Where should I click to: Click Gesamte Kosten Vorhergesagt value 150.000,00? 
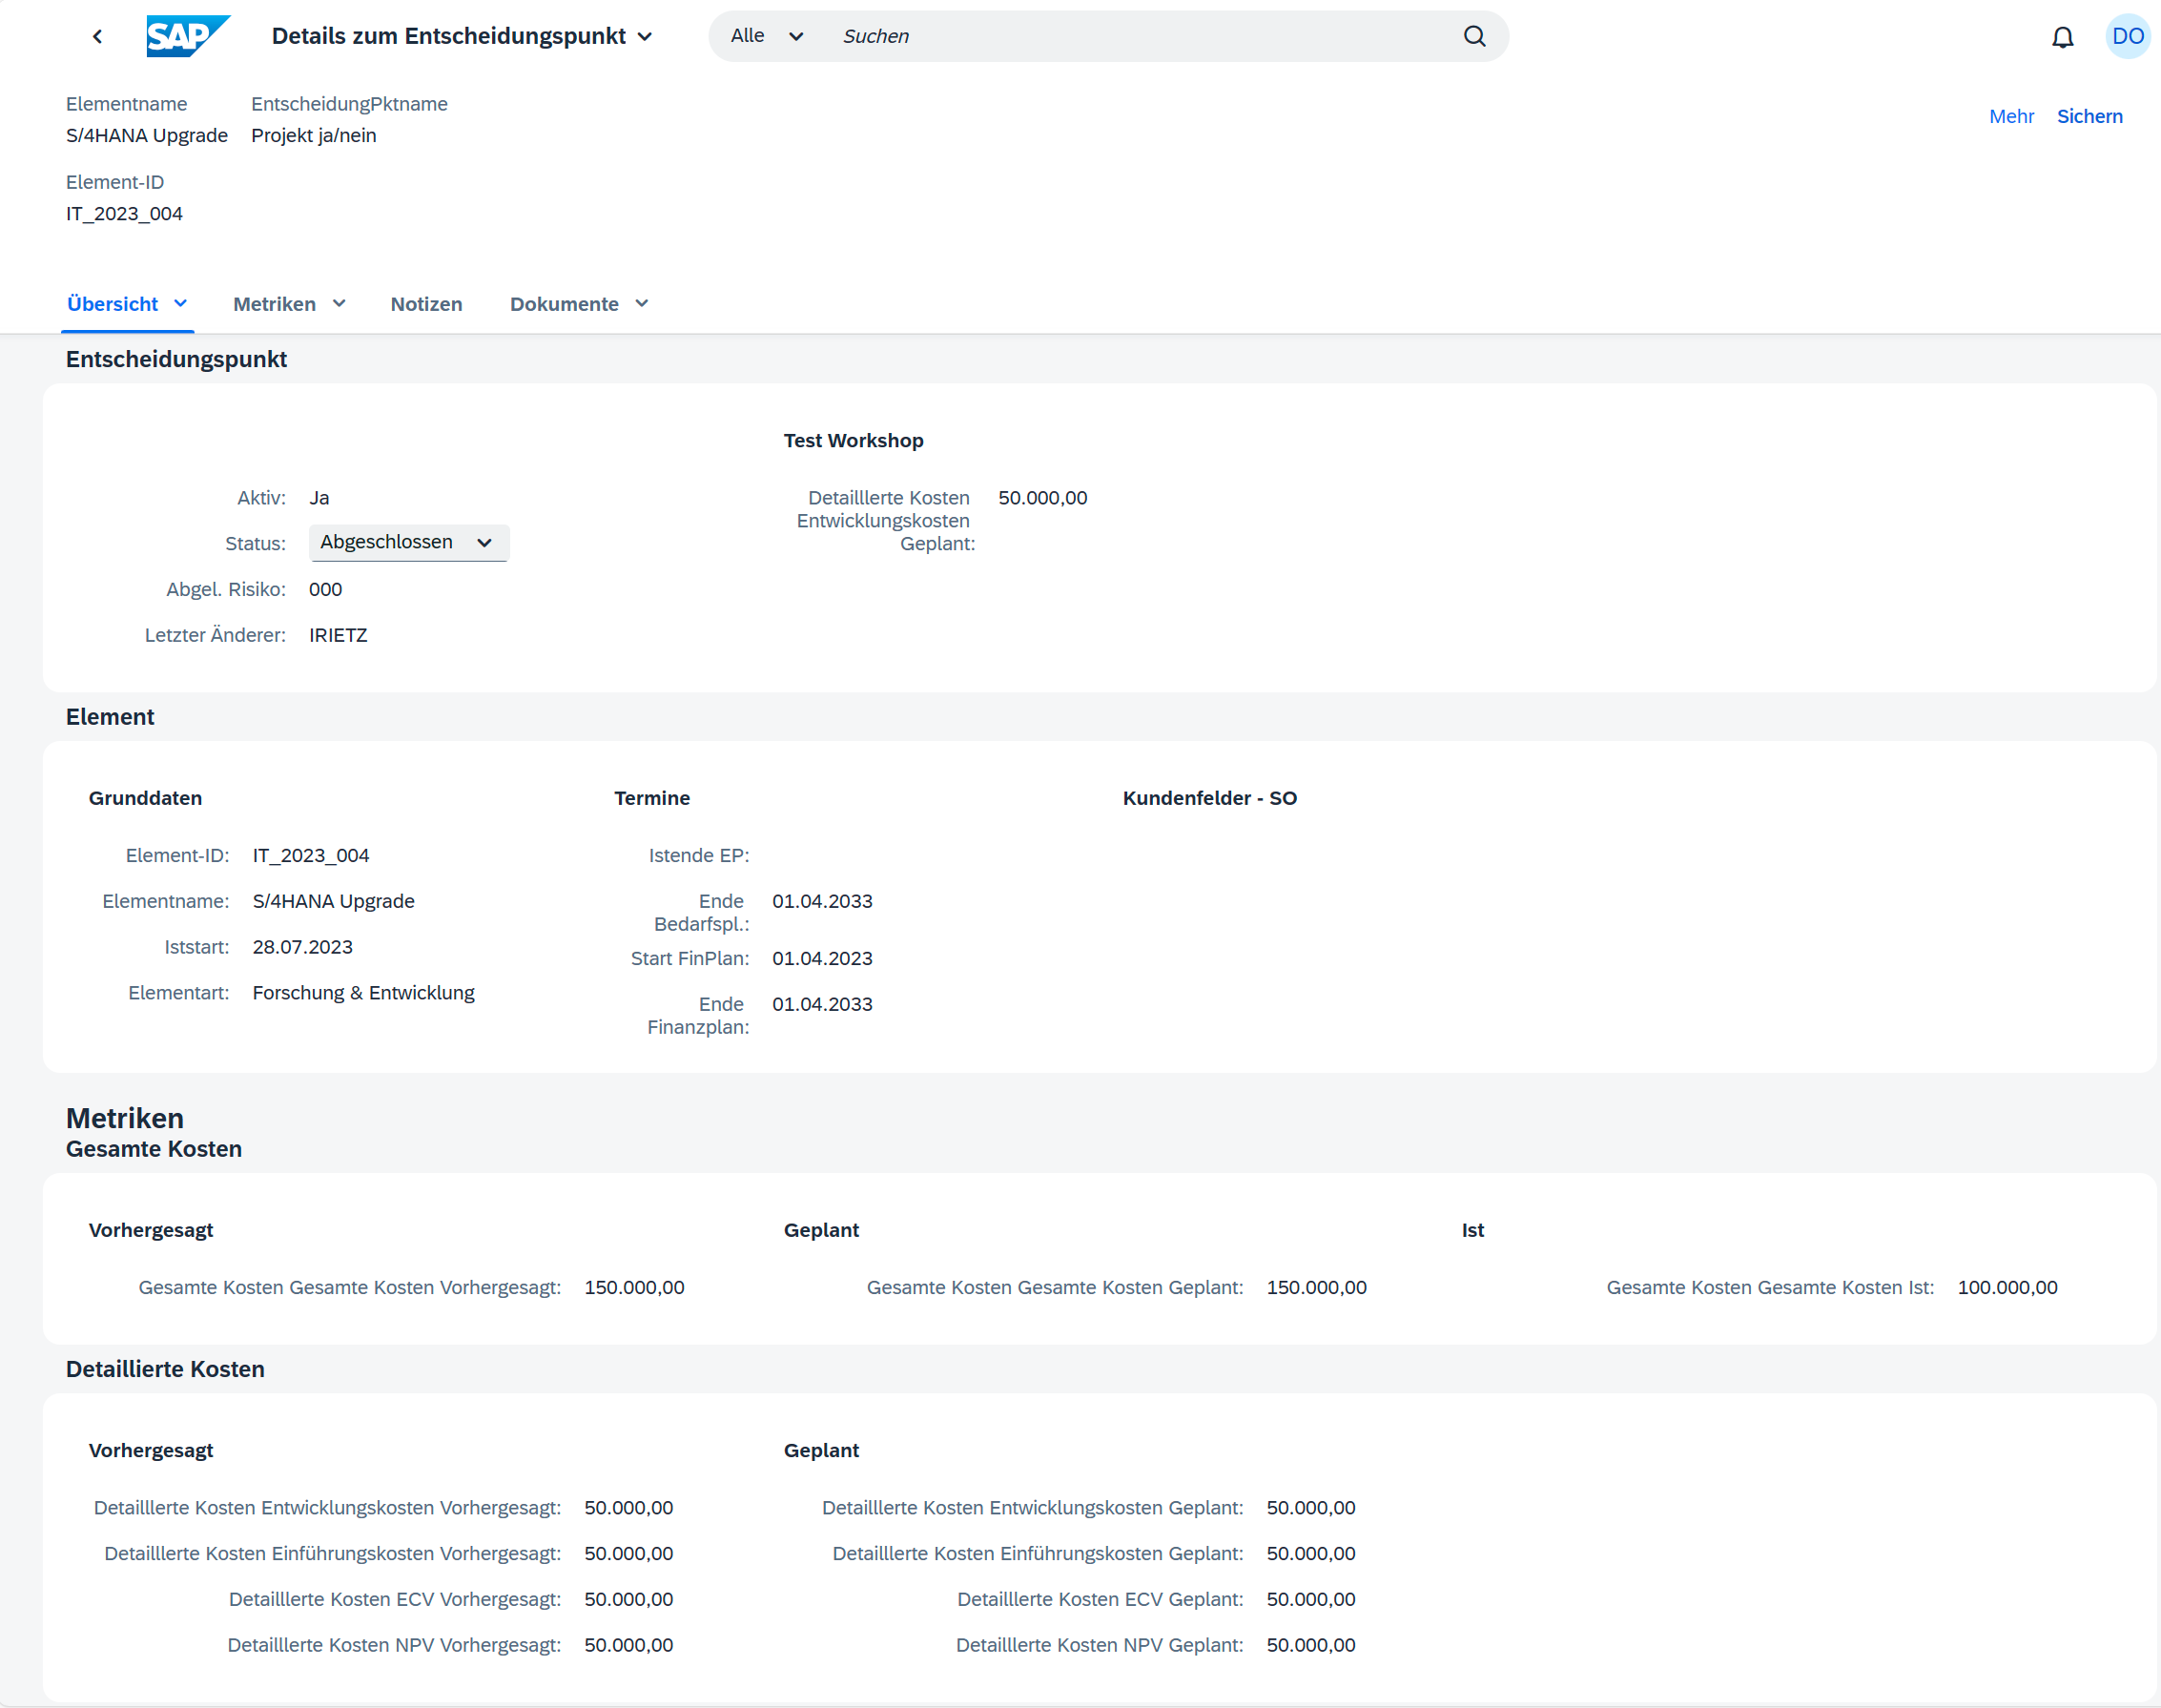coord(634,1287)
